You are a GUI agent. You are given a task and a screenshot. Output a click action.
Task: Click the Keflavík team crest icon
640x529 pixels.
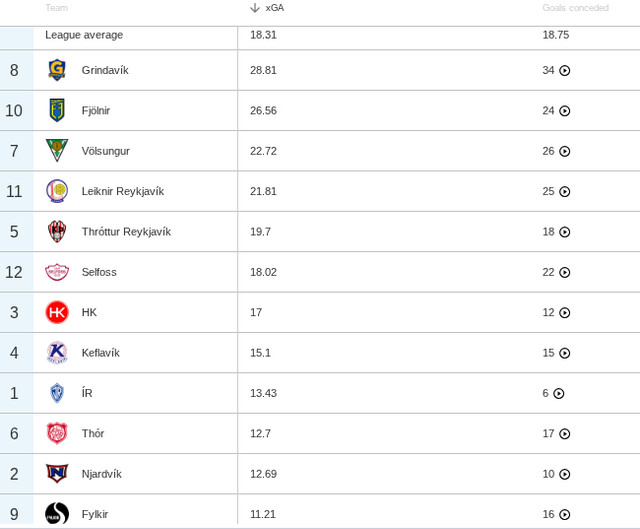tap(57, 353)
